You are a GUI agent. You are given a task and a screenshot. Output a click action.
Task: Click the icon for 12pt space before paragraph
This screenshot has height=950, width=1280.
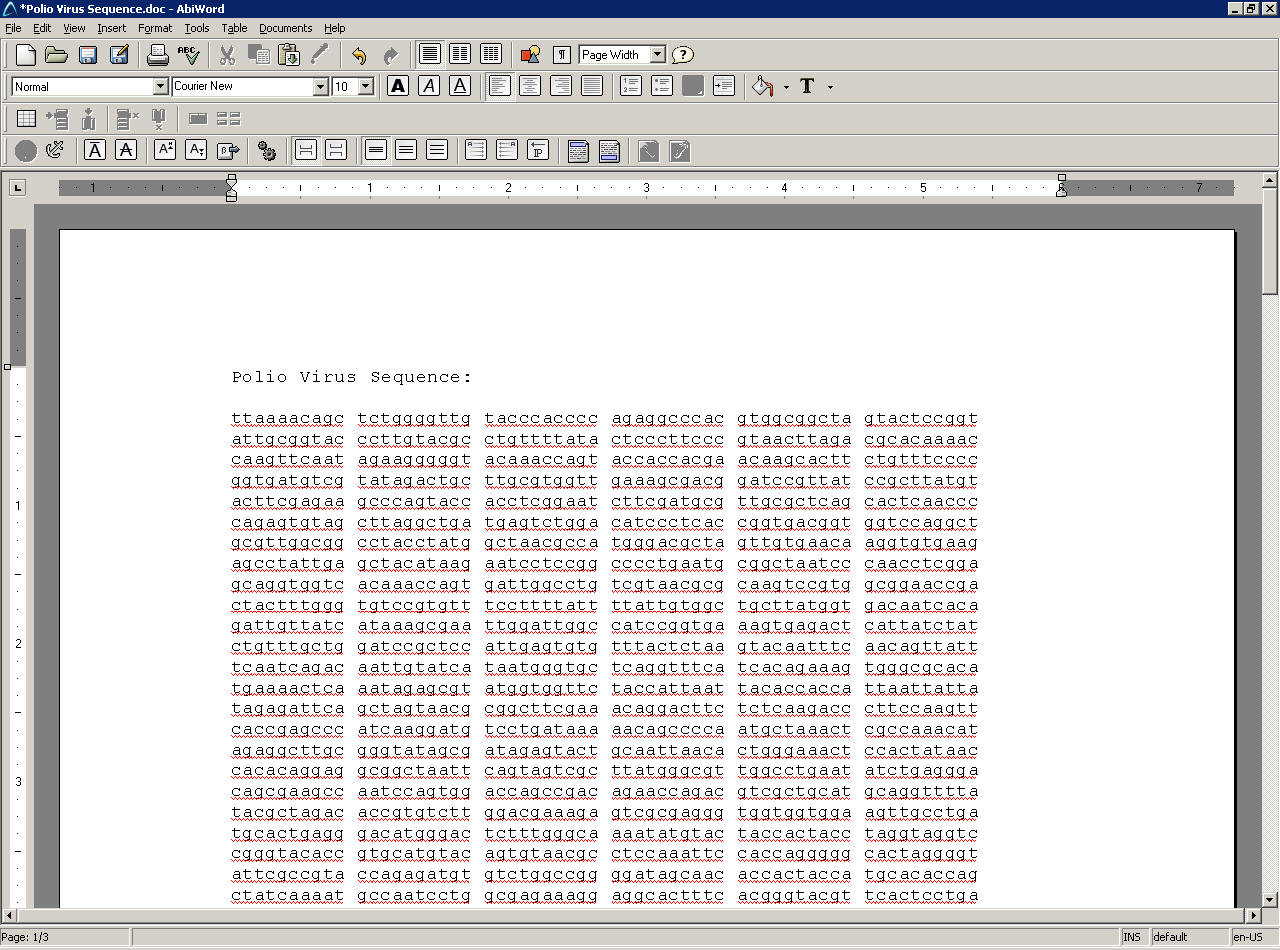click(x=336, y=151)
